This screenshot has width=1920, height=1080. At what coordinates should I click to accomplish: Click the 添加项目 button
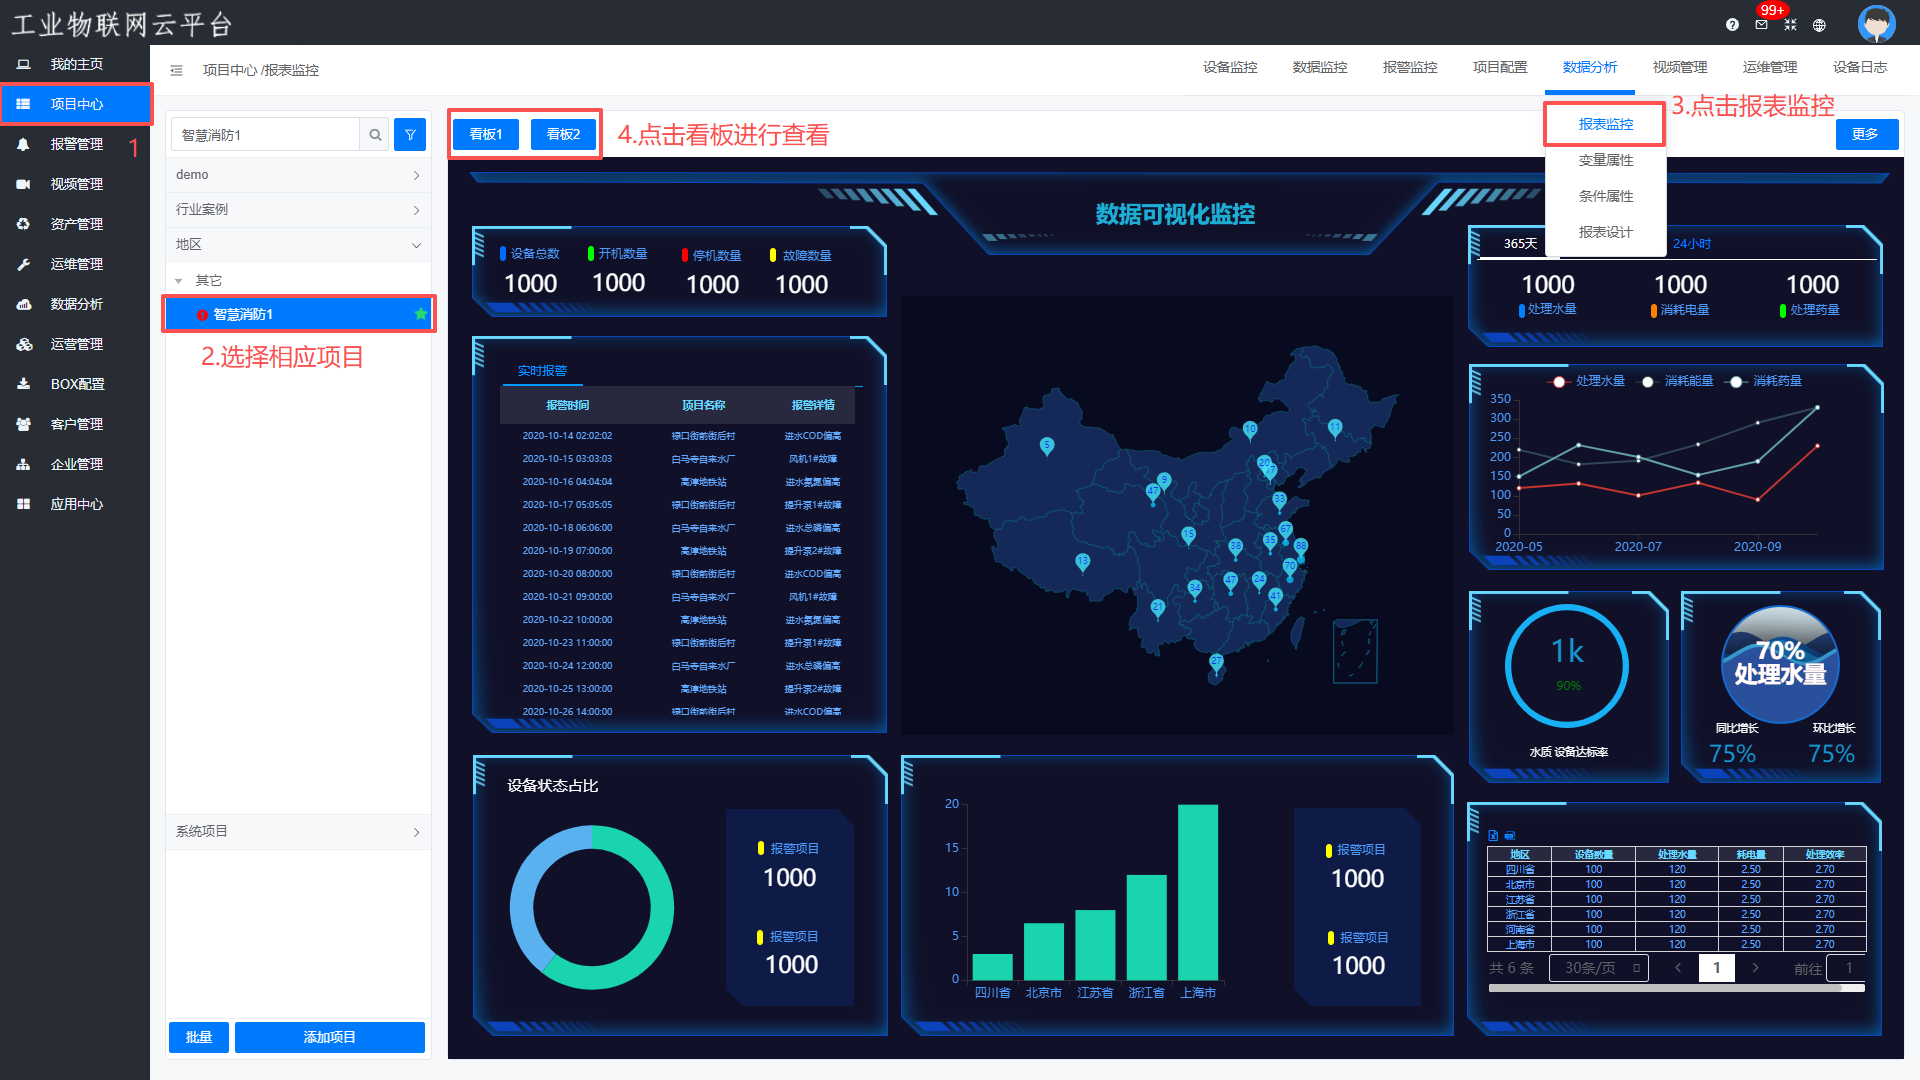click(x=329, y=1037)
